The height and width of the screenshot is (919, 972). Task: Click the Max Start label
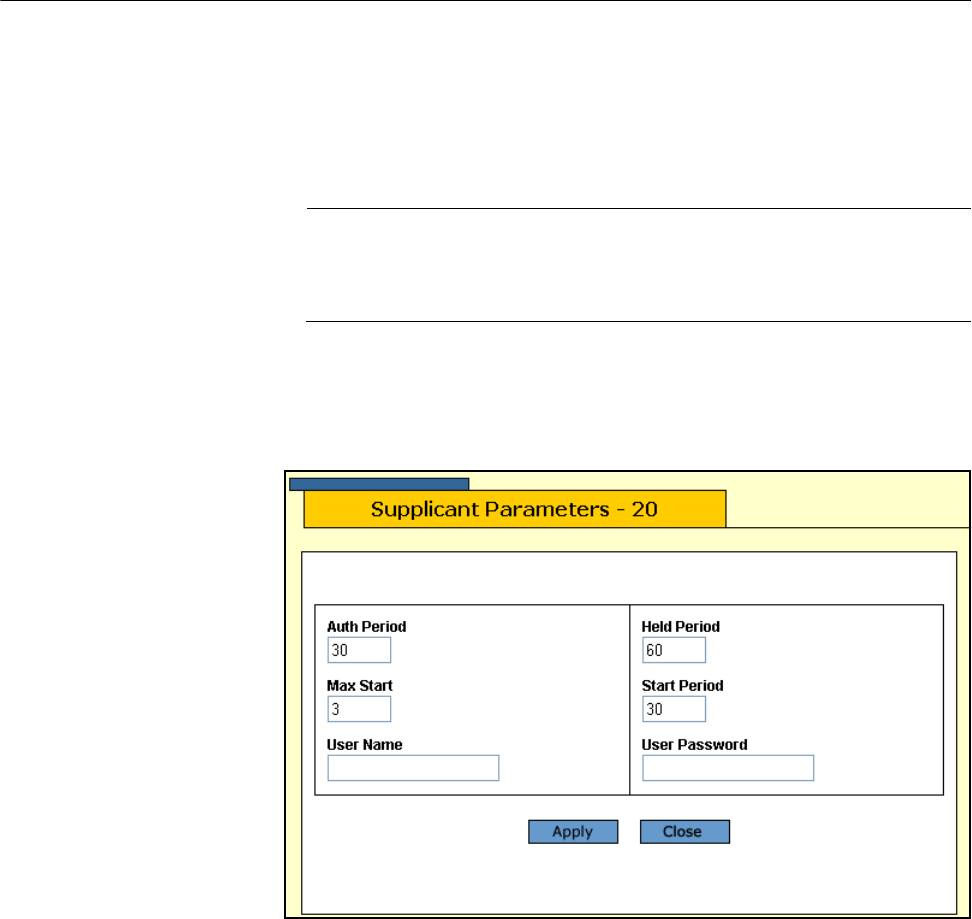[x=360, y=685]
